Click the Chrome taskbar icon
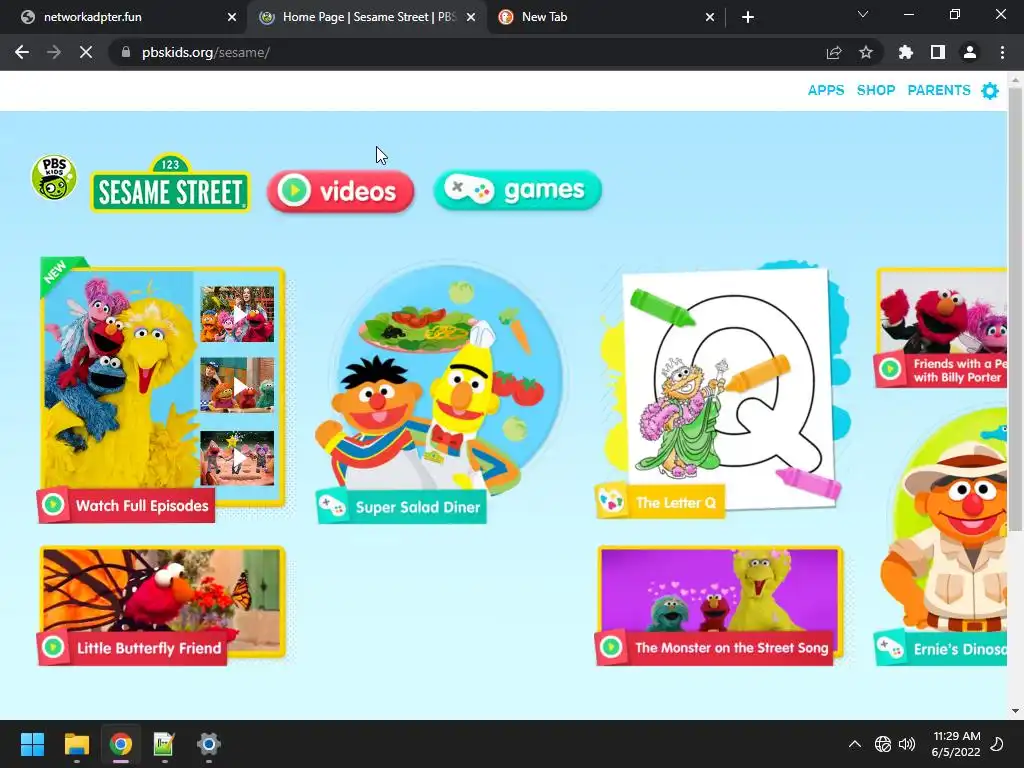The image size is (1024, 768). pos(120,744)
